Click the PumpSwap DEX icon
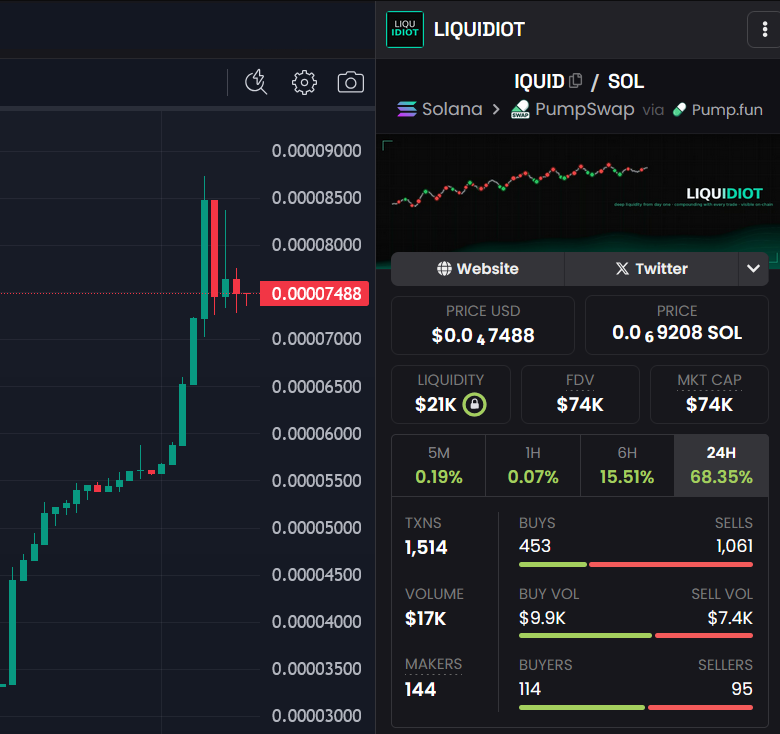 tap(520, 109)
